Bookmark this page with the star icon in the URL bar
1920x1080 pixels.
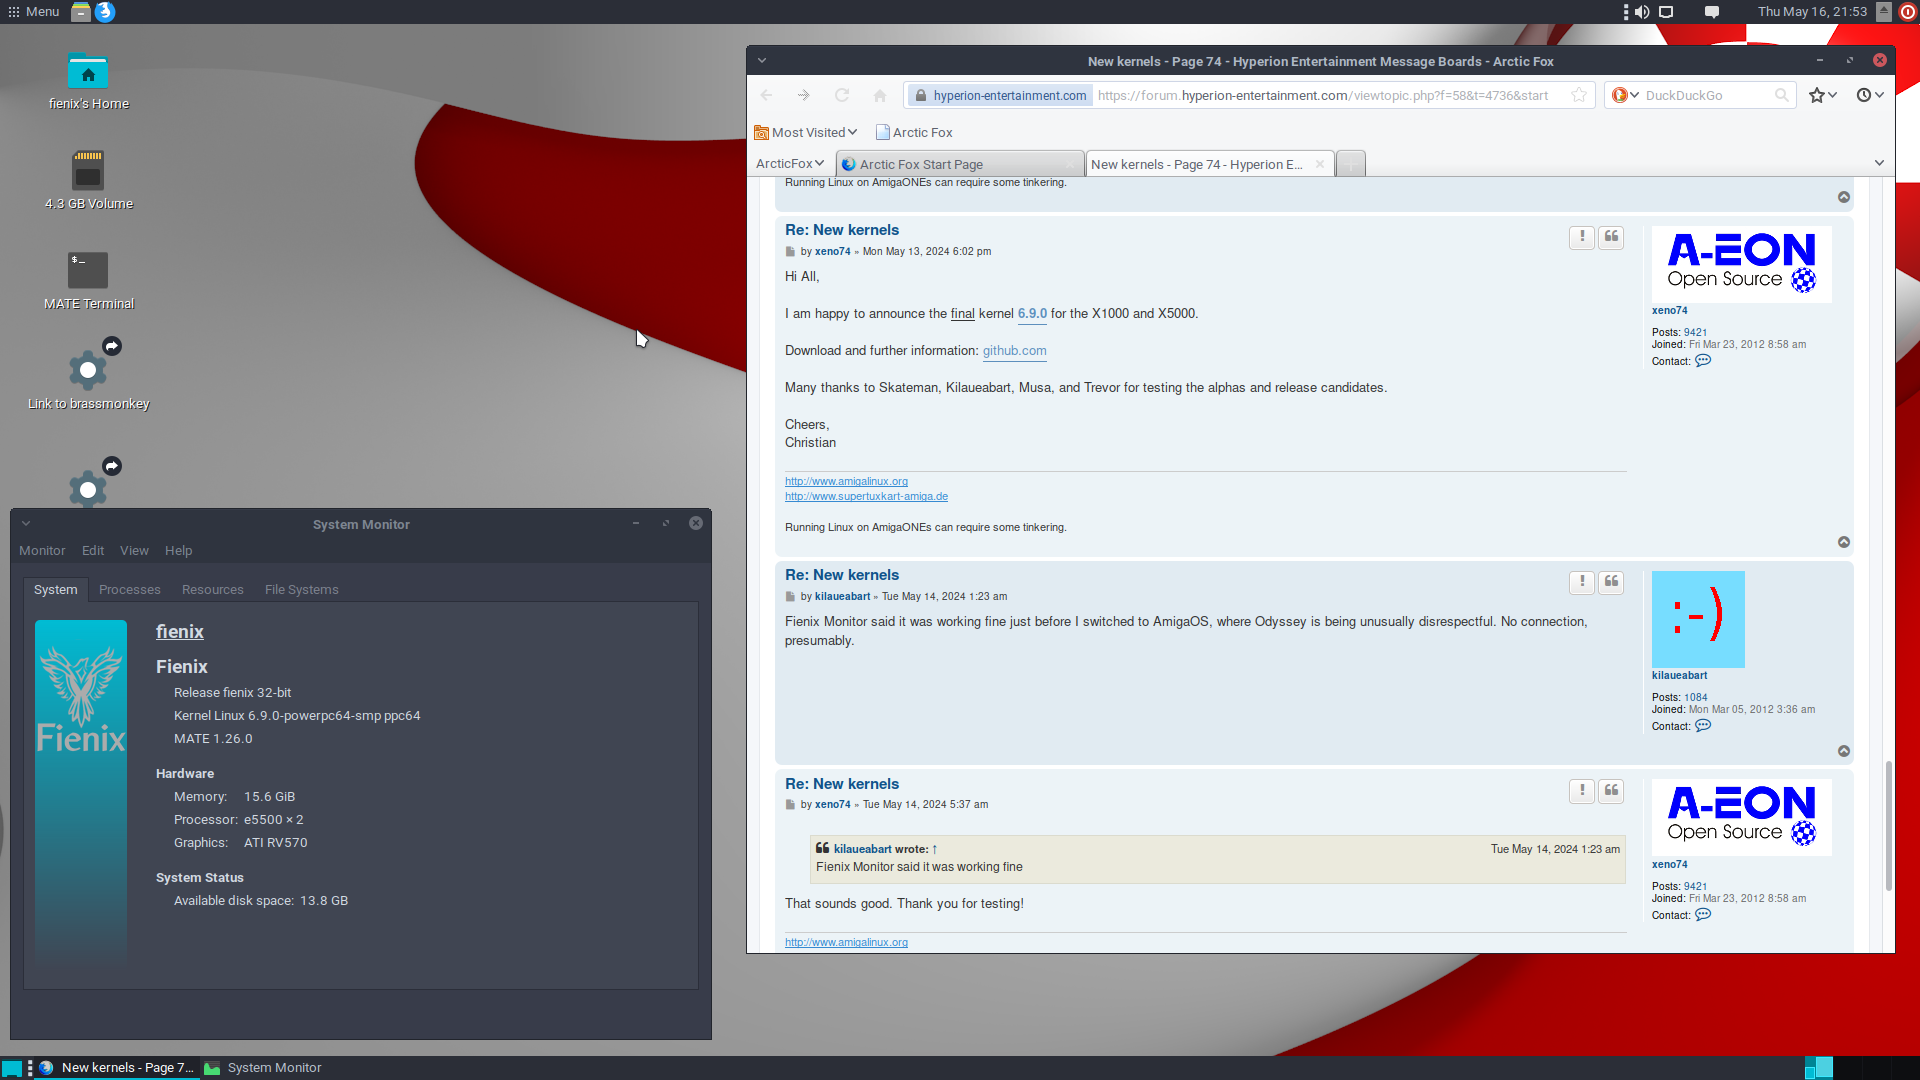[1579, 95]
